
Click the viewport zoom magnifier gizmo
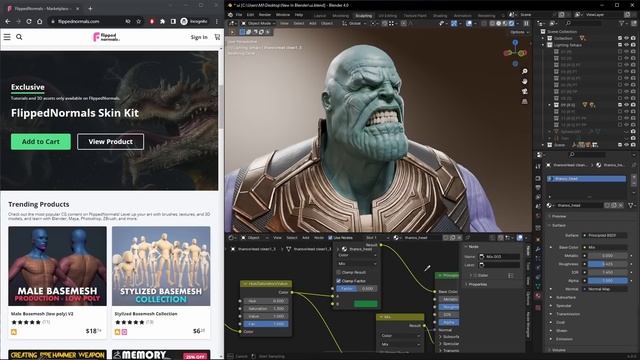[524, 71]
